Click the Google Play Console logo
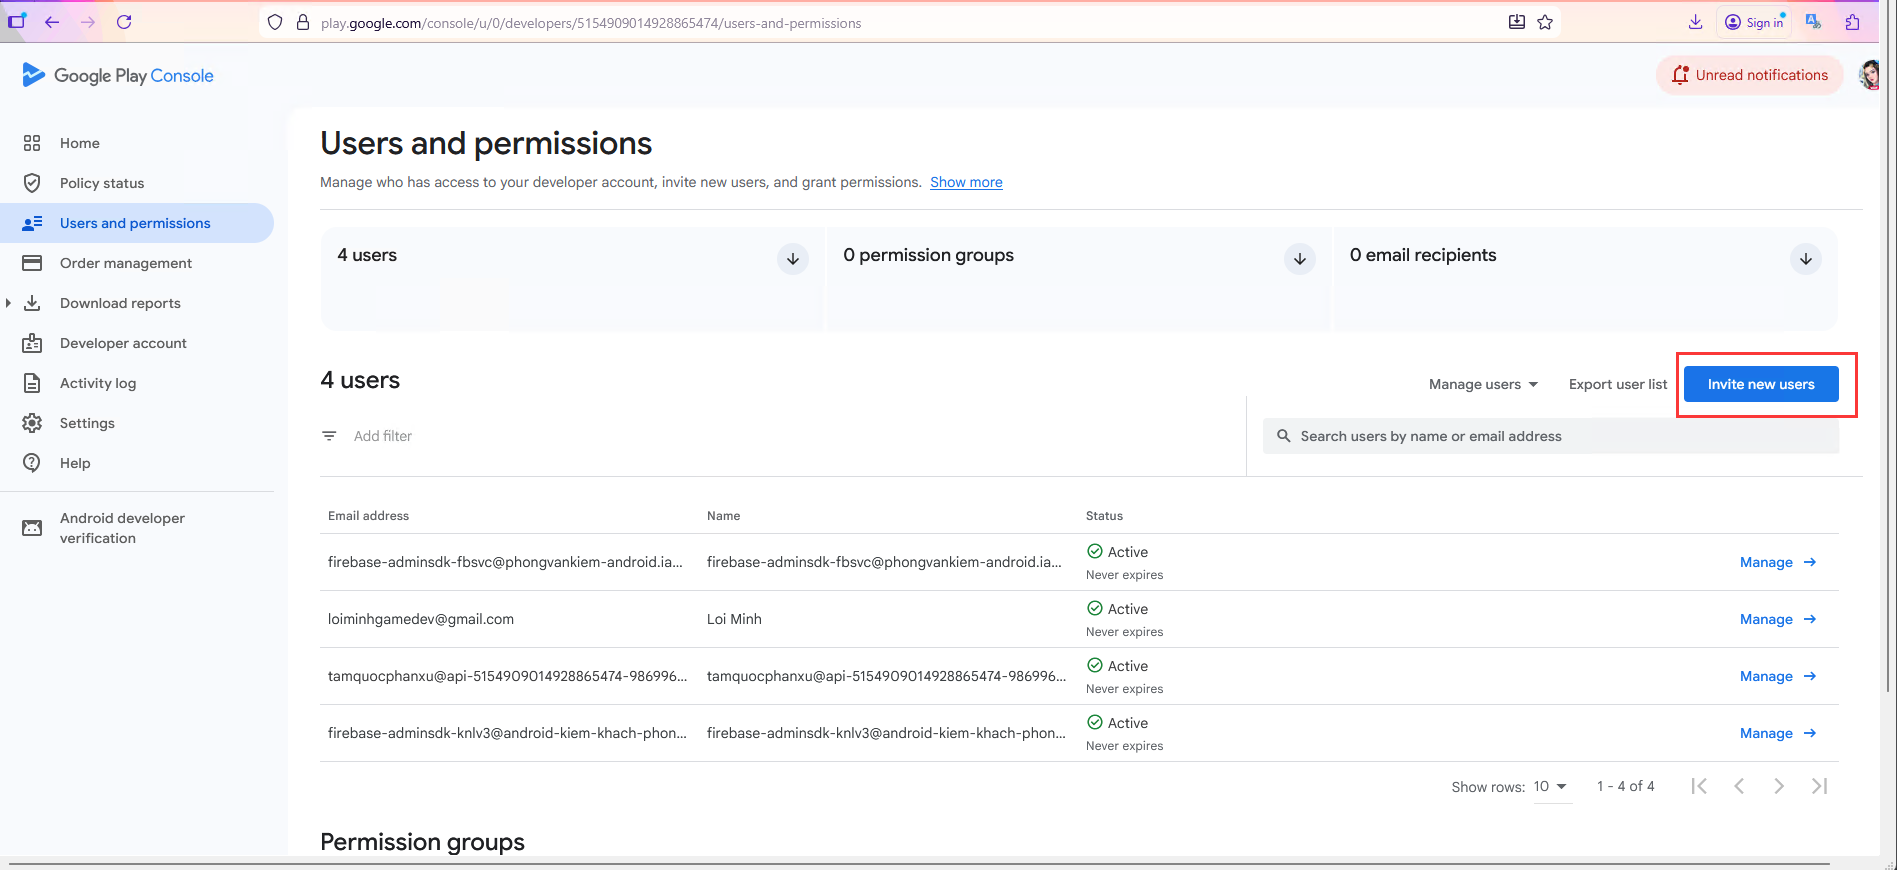The width and height of the screenshot is (1897, 870). [118, 76]
